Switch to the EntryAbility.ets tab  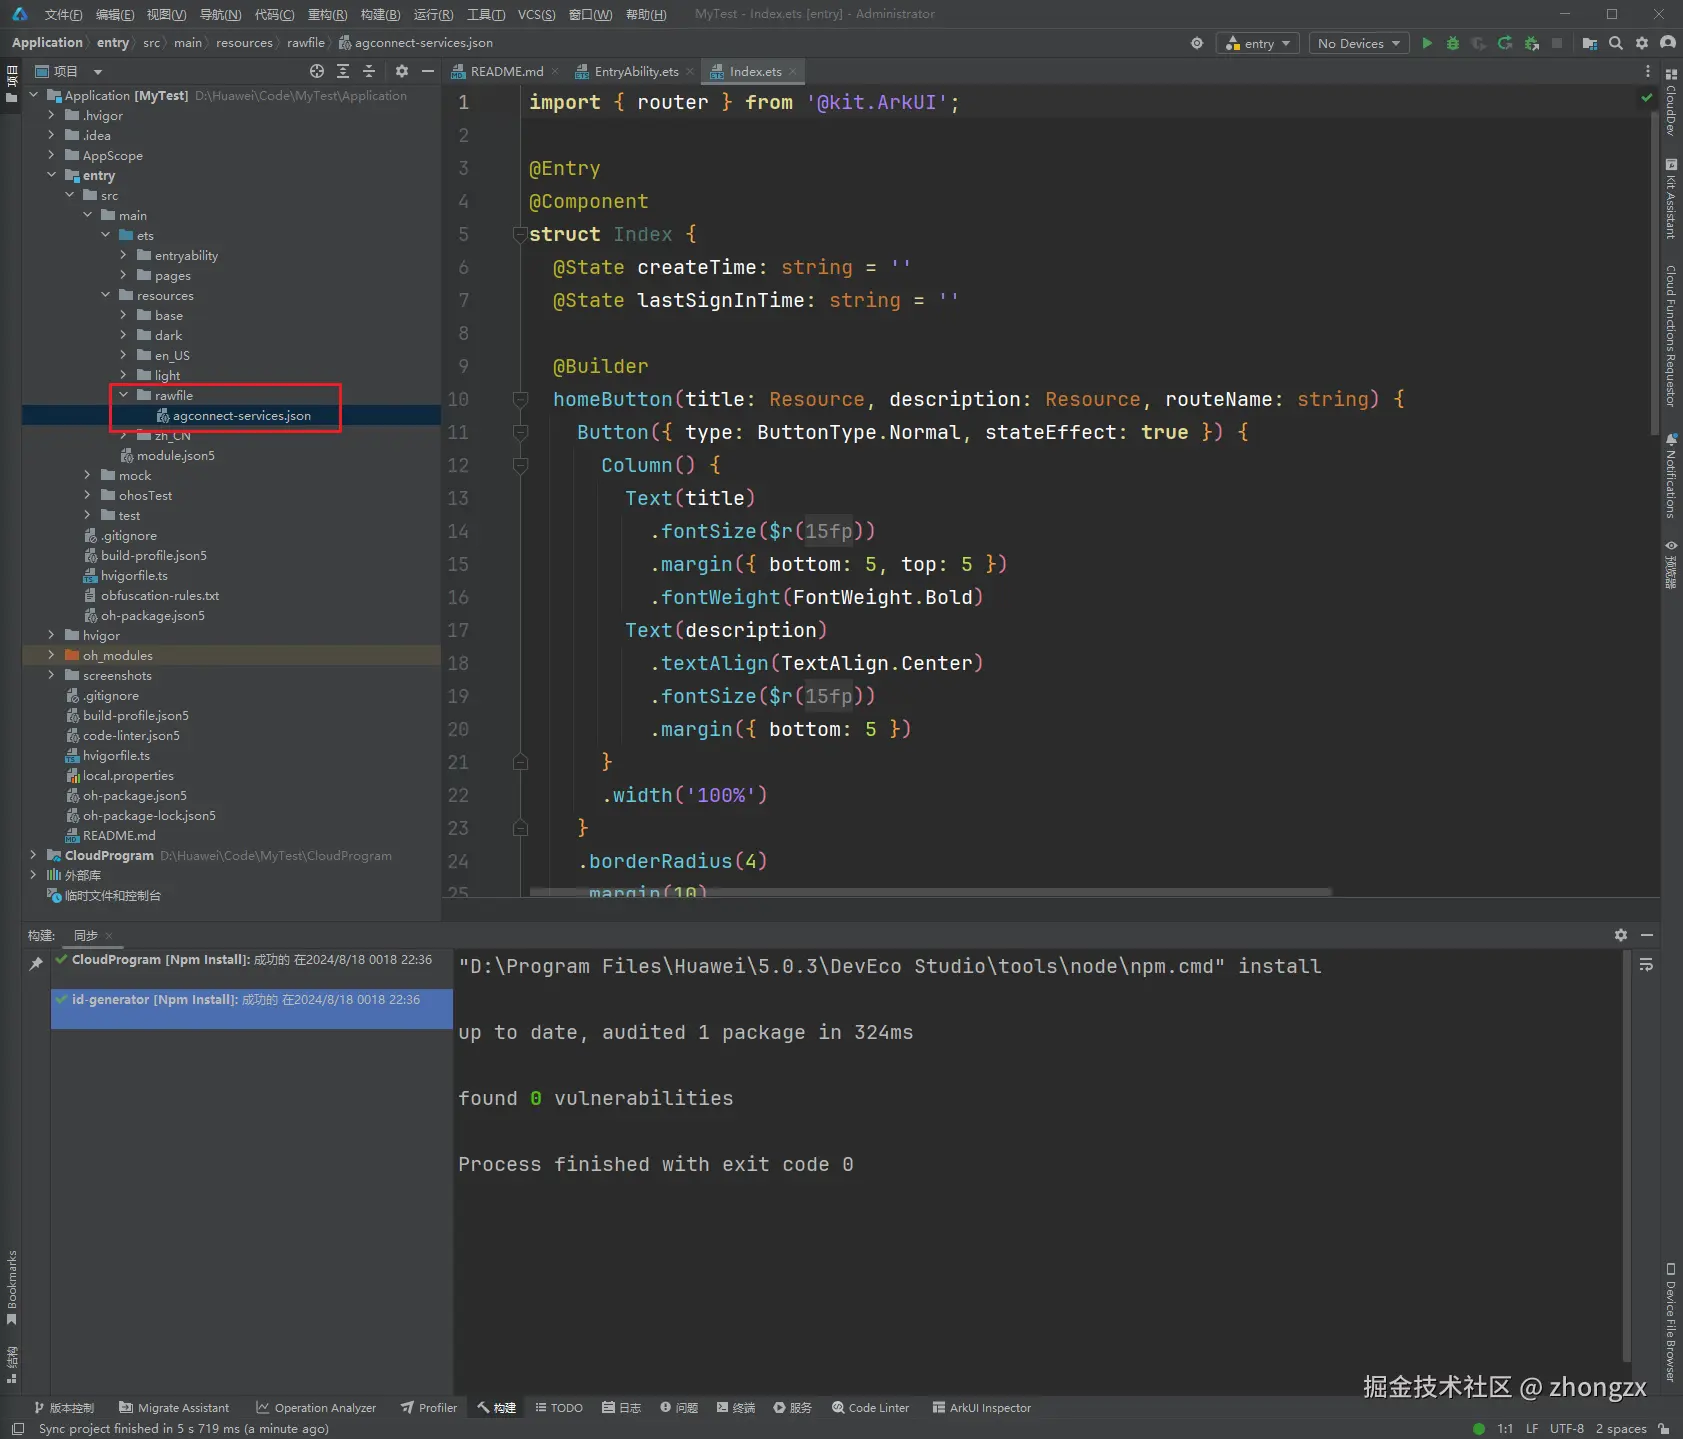point(635,71)
